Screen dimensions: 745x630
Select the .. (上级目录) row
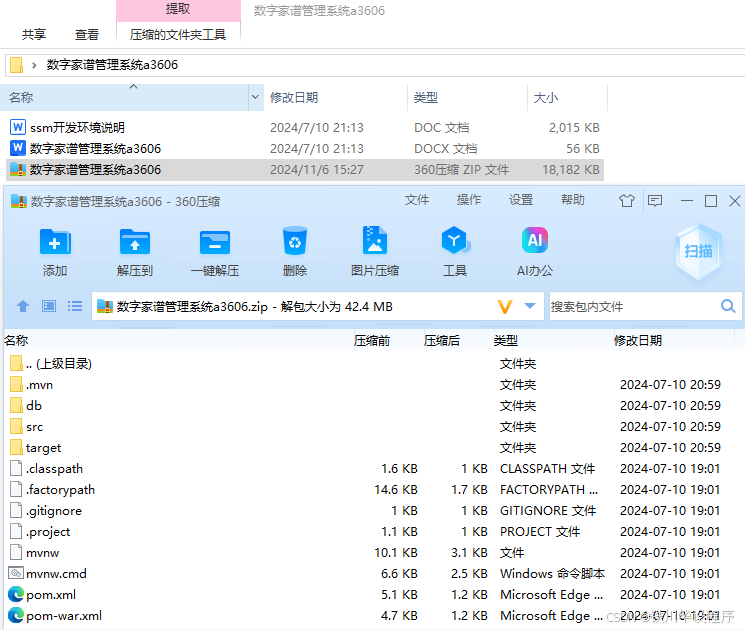pyautogui.click(x=371, y=363)
